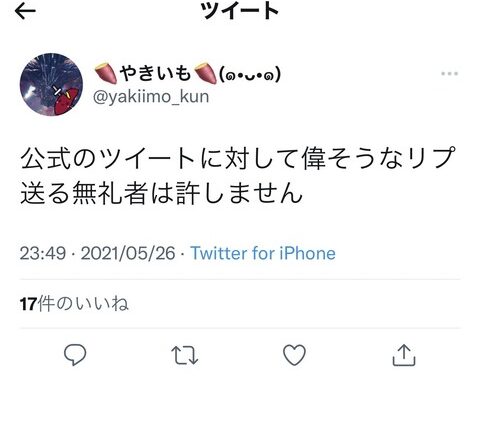Like the tweet with the heart icon
The image size is (480, 422).
(294, 355)
